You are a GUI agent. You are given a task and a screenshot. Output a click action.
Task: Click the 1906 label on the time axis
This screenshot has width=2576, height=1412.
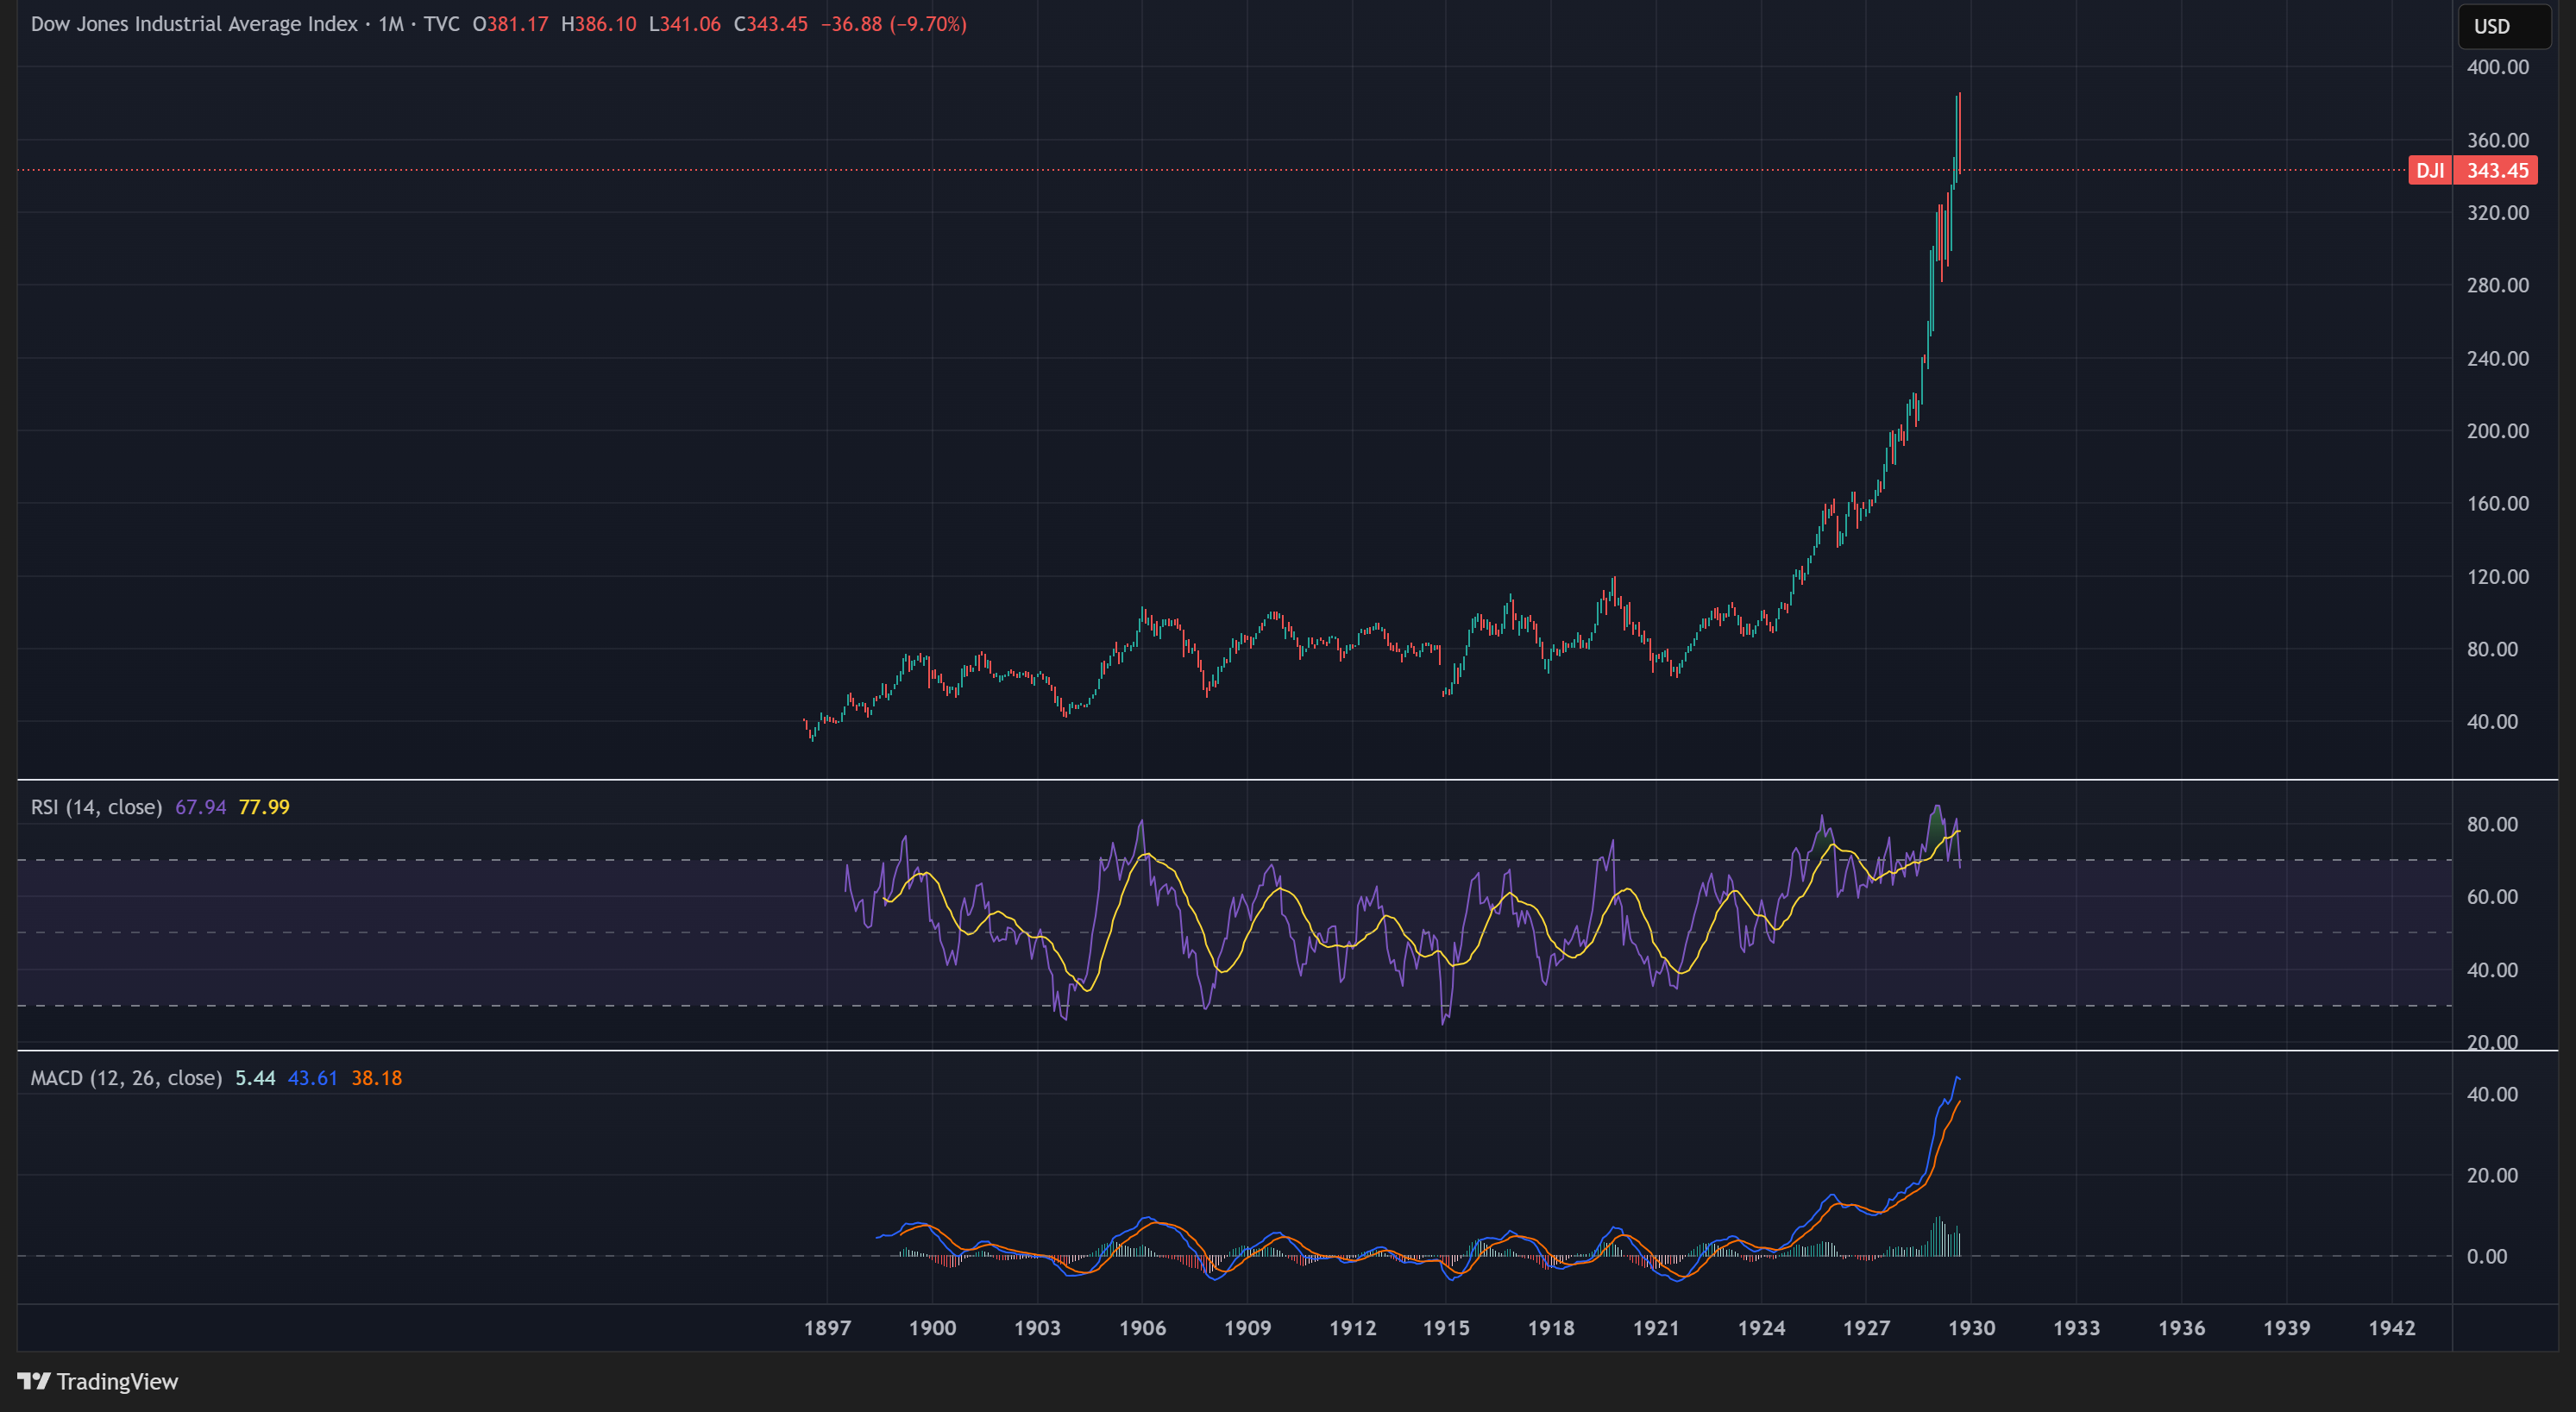[1142, 1328]
